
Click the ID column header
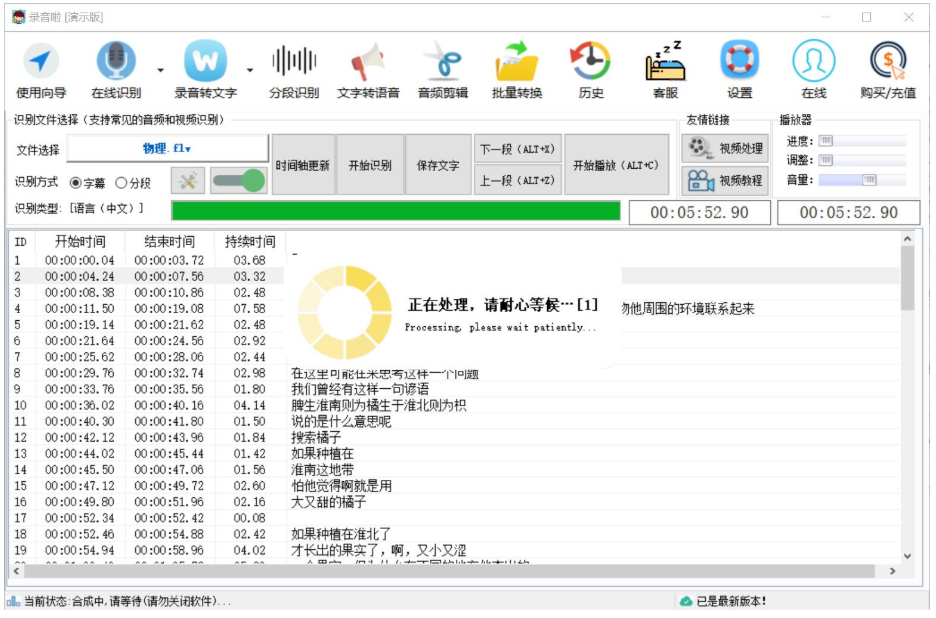(x=22, y=242)
